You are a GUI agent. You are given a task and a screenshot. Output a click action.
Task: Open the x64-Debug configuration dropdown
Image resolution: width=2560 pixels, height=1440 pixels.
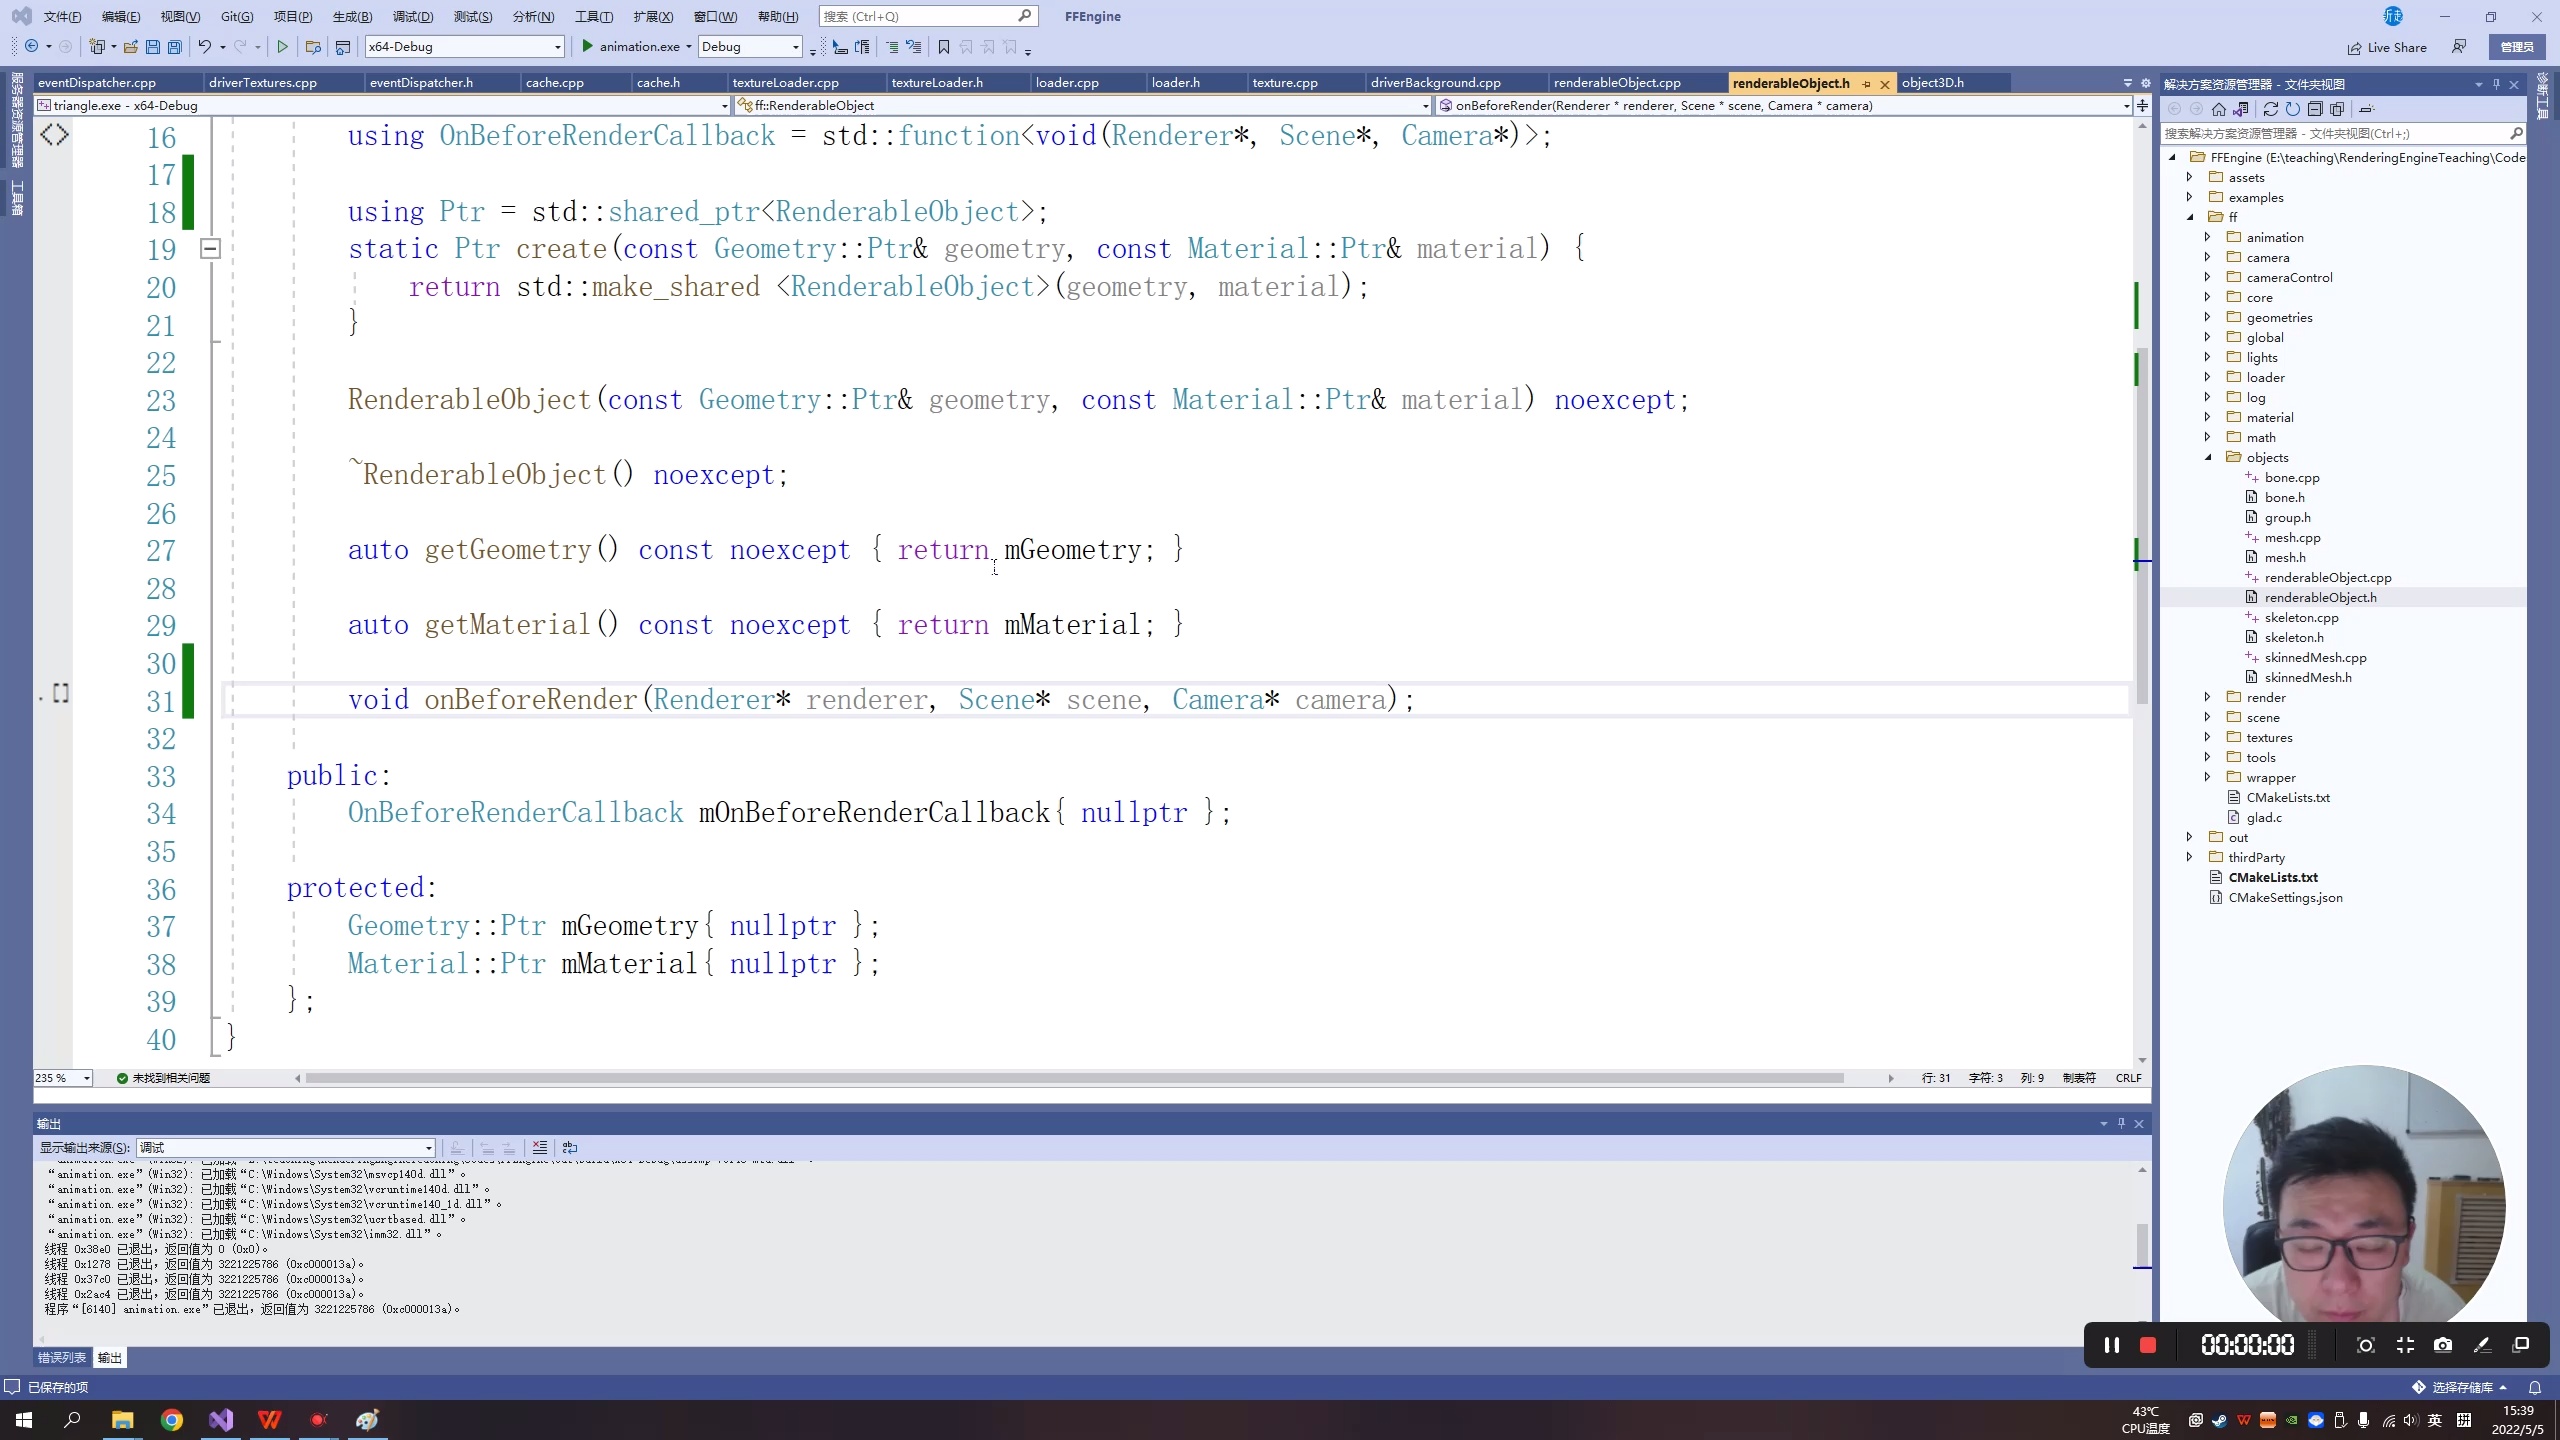pyautogui.click(x=557, y=47)
